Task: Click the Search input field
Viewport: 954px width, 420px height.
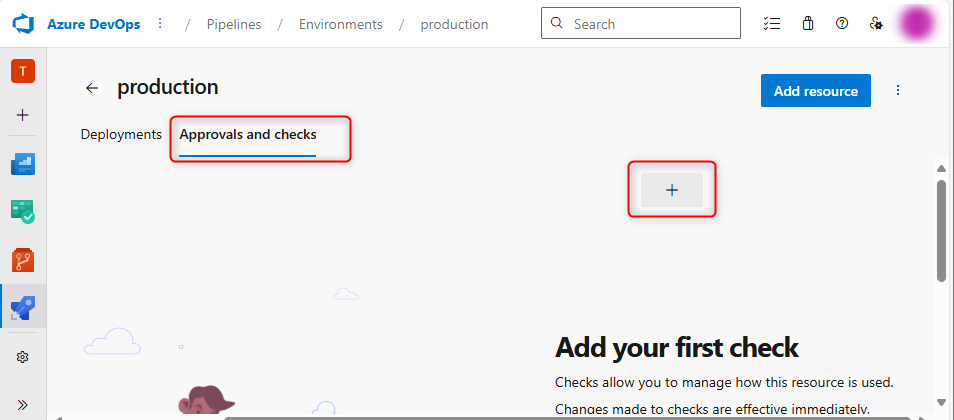Action: point(650,24)
